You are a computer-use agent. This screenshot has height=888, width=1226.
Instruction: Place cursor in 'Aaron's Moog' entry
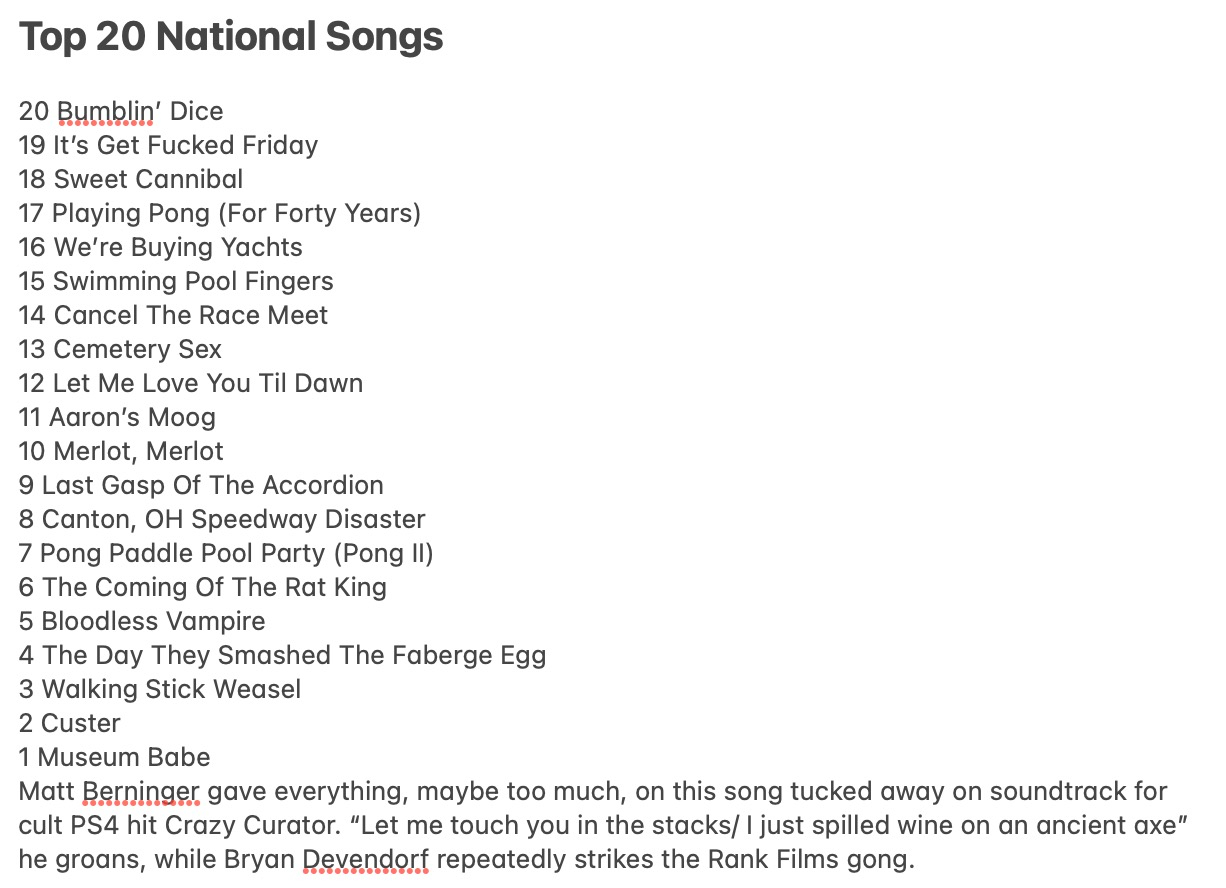click(133, 417)
